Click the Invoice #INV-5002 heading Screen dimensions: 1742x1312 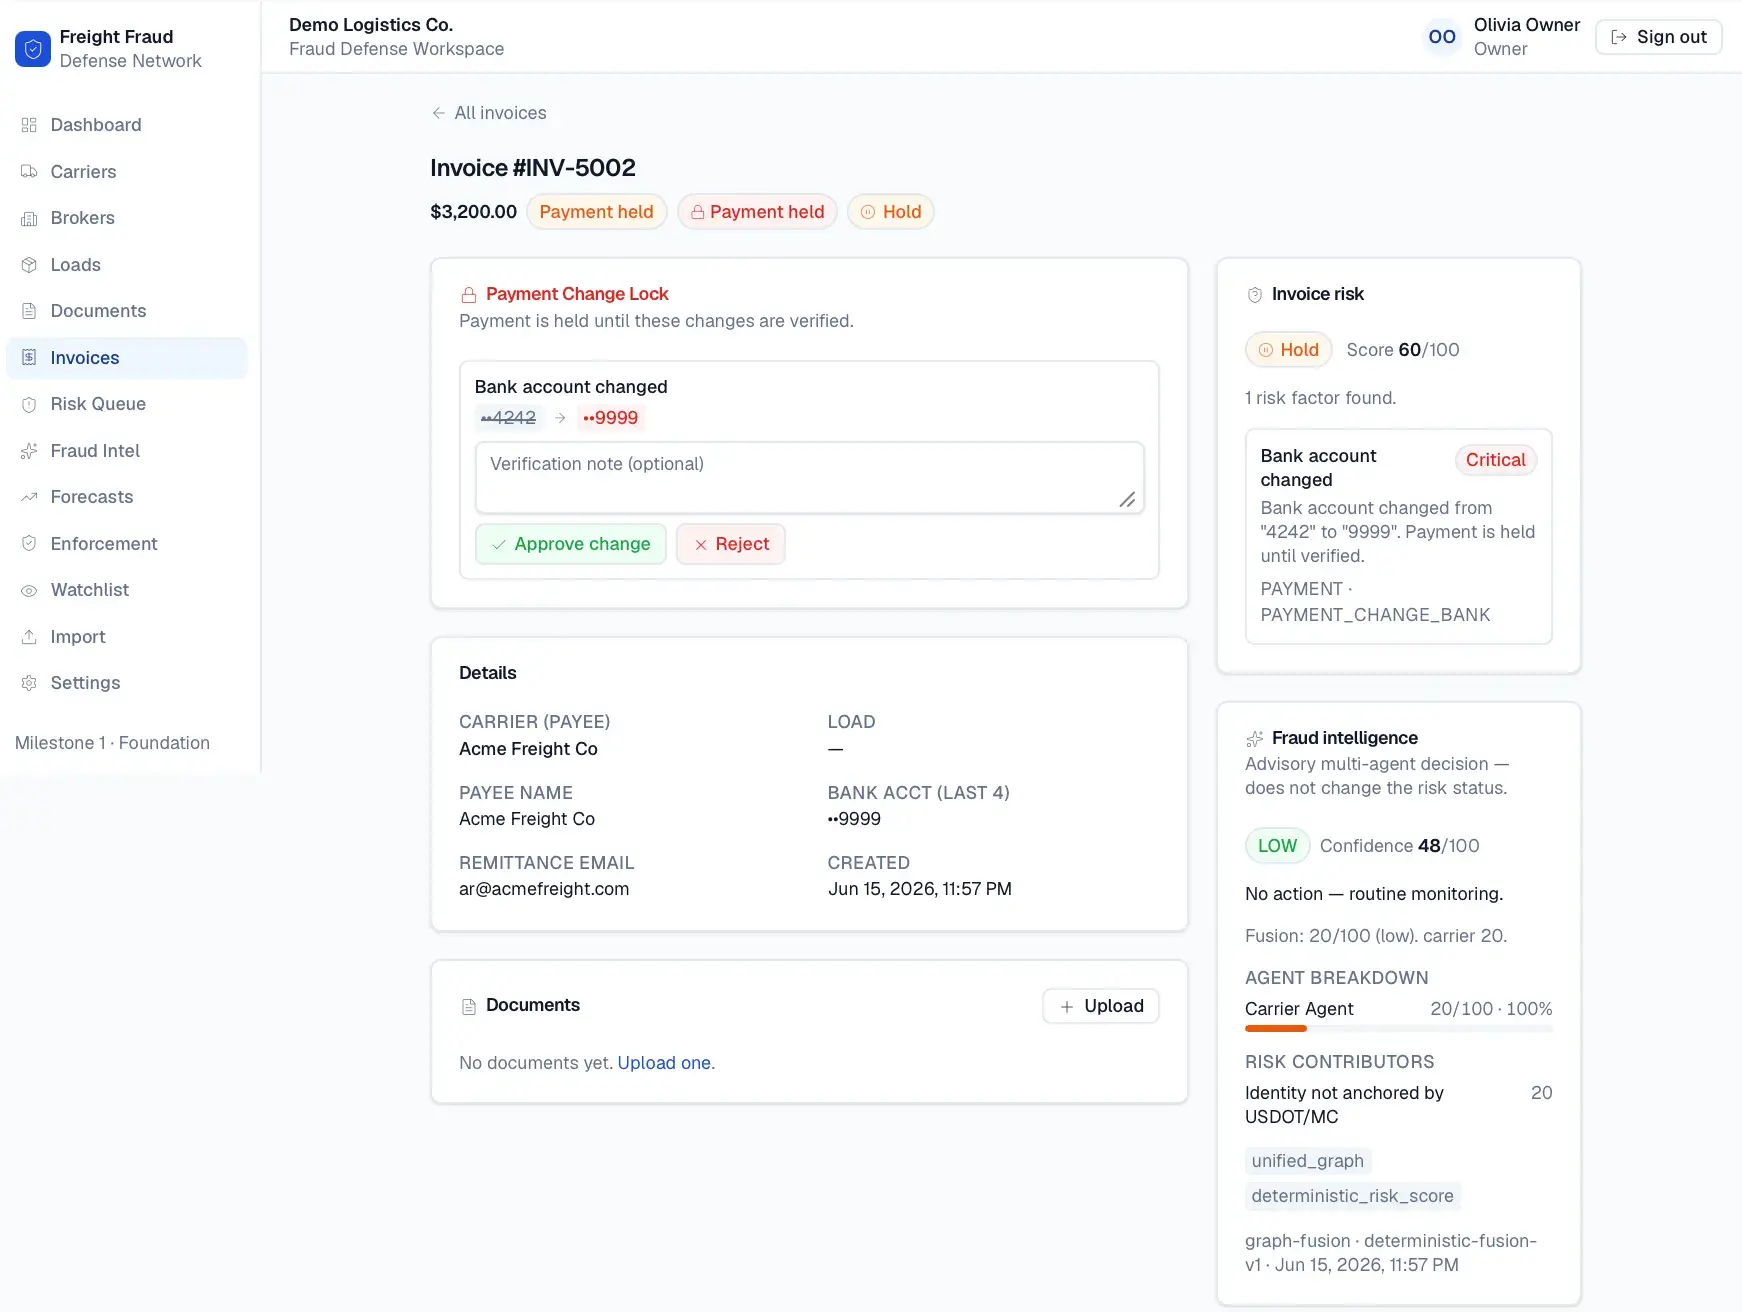pyautogui.click(x=533, y=168)
